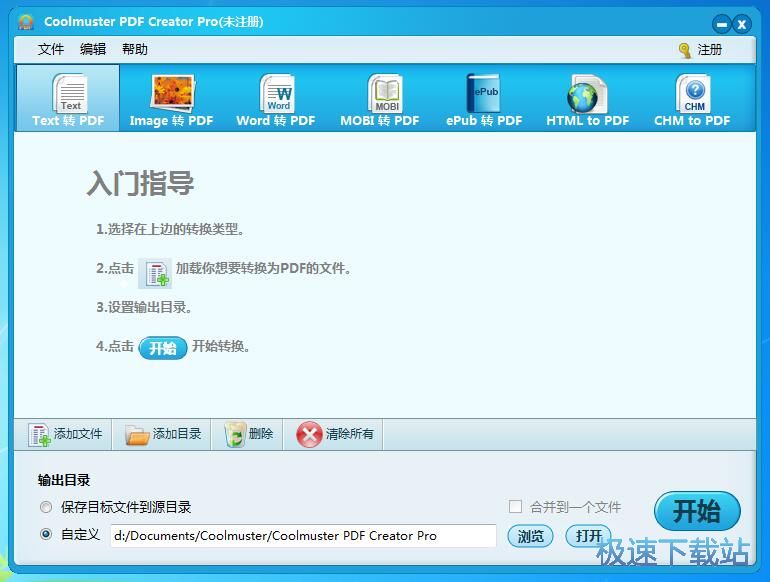770x582 pixels.
Task: Choose the 自定义 output directory radio option
Action: click(46, 534)
